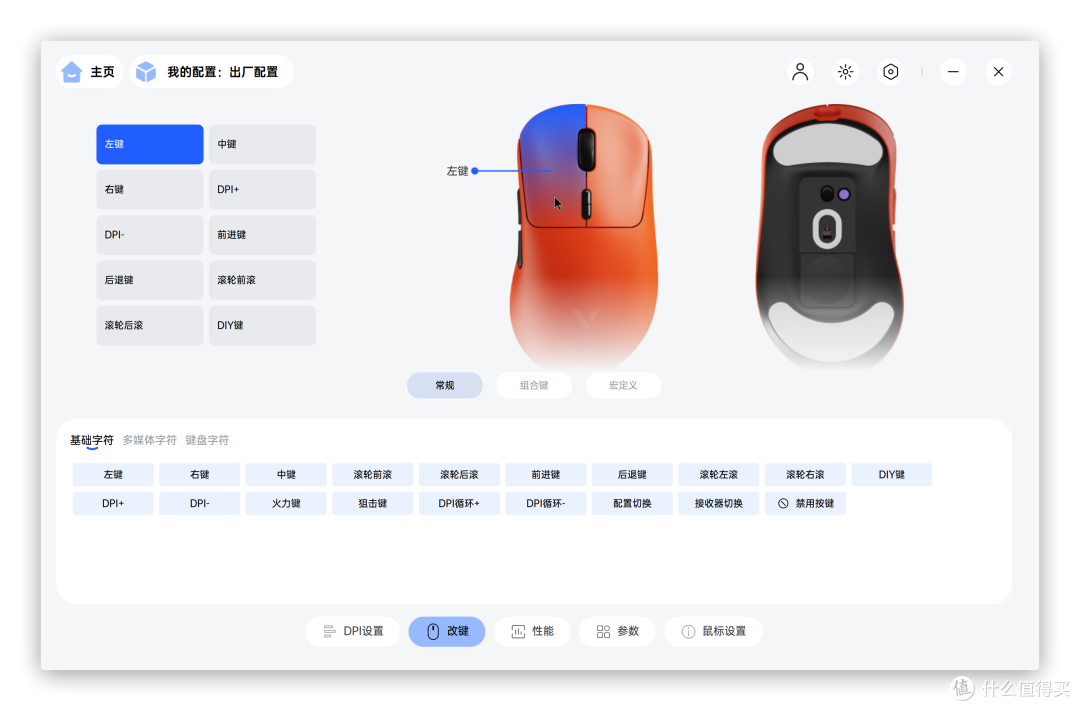
Task: Assign DPI+ from the basic characters
Action: tap(113, 504)
